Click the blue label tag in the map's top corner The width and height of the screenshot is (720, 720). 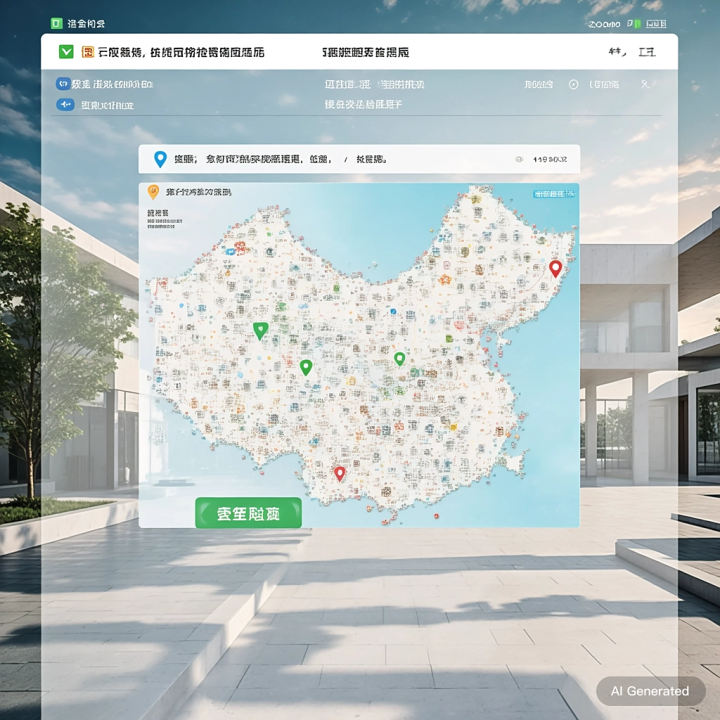pyautogui.click(x=554, y=194)
